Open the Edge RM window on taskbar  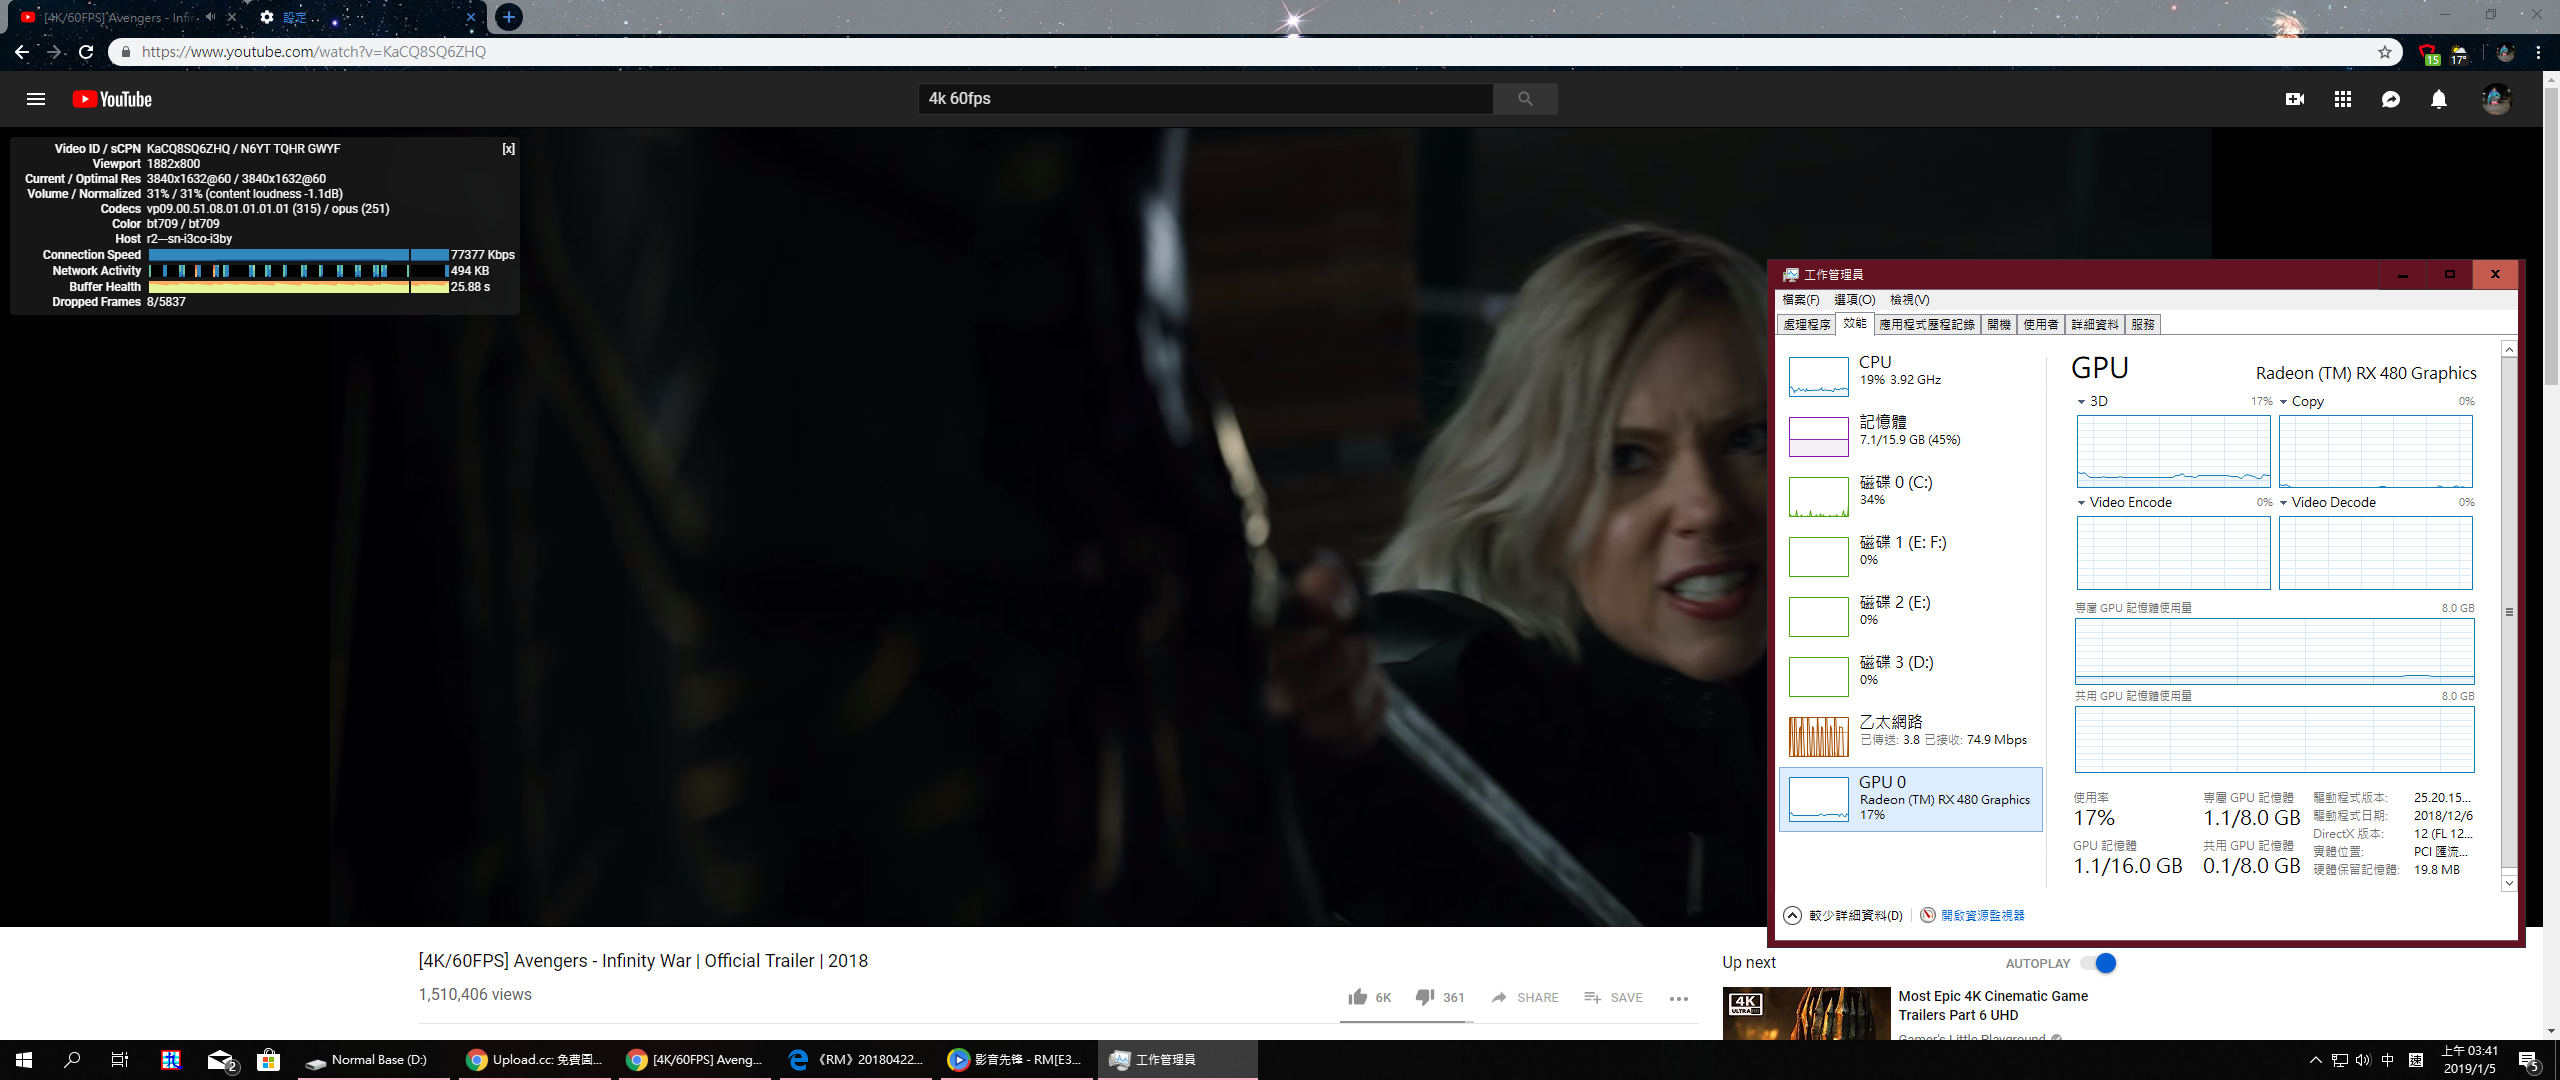coord(857,1060)
